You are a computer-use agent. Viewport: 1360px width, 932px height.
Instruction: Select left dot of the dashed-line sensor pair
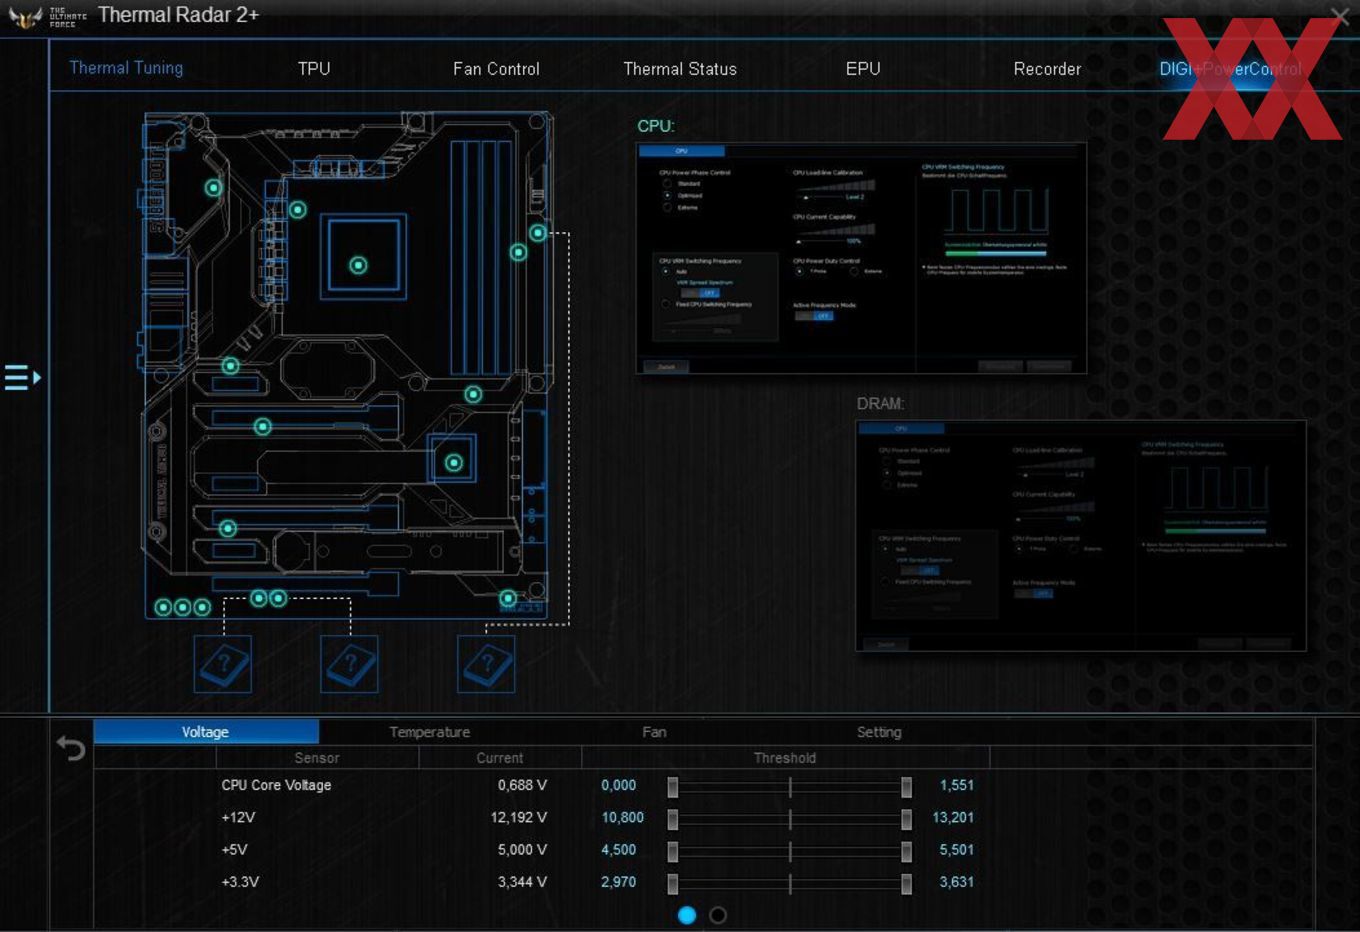coord(259,598)
